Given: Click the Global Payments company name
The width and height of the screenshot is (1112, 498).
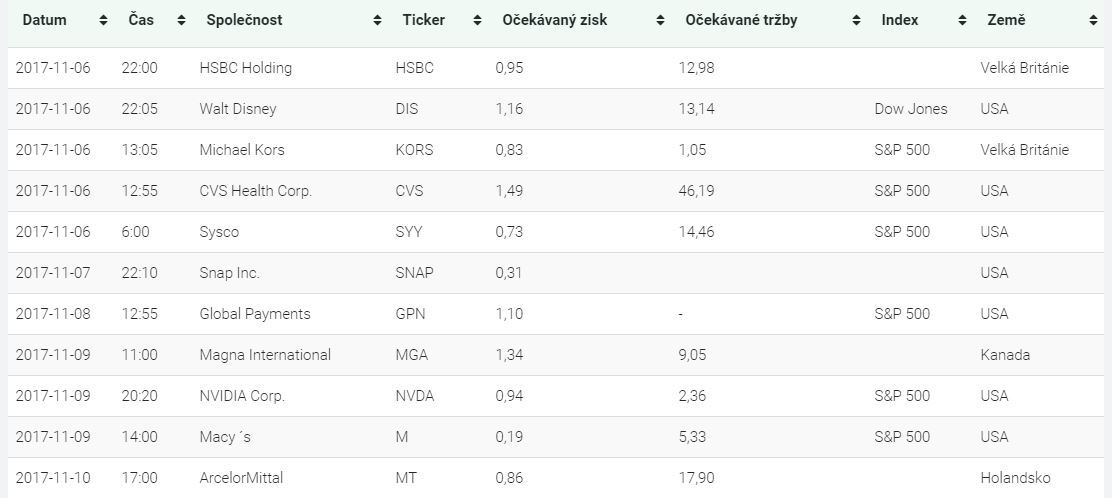Looking at the screenshot, I should (x=255, y=314).
